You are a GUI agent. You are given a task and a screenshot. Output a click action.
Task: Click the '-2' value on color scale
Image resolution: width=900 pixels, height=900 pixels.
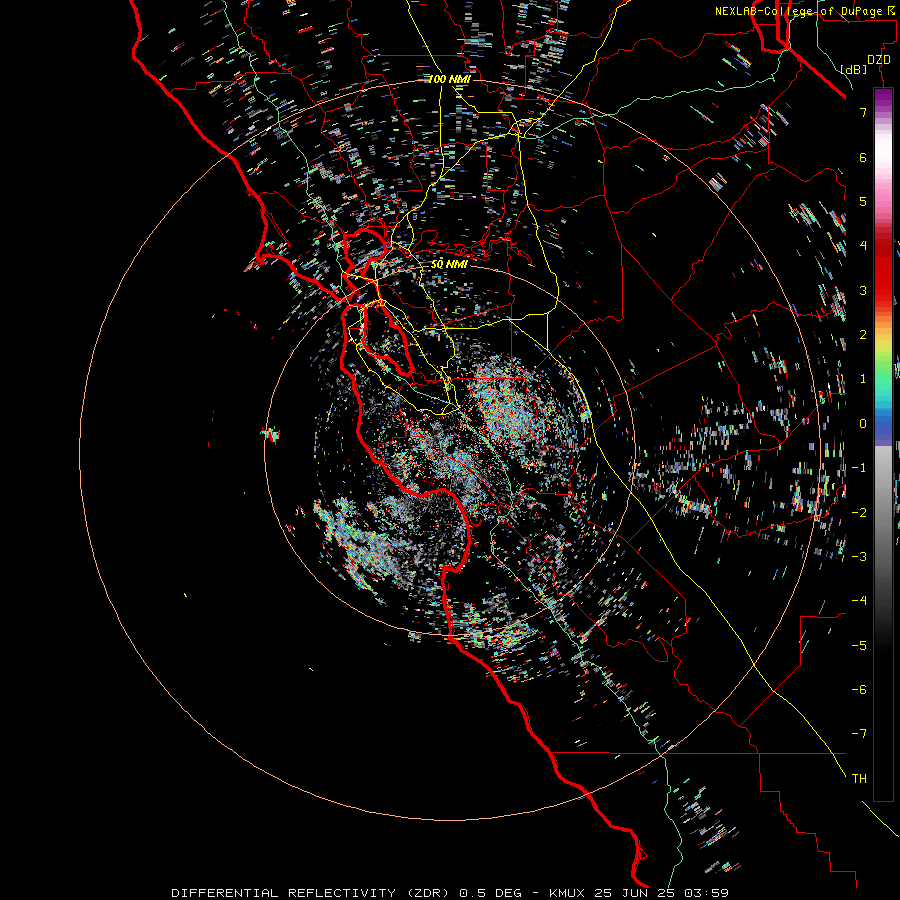(859, 512)
